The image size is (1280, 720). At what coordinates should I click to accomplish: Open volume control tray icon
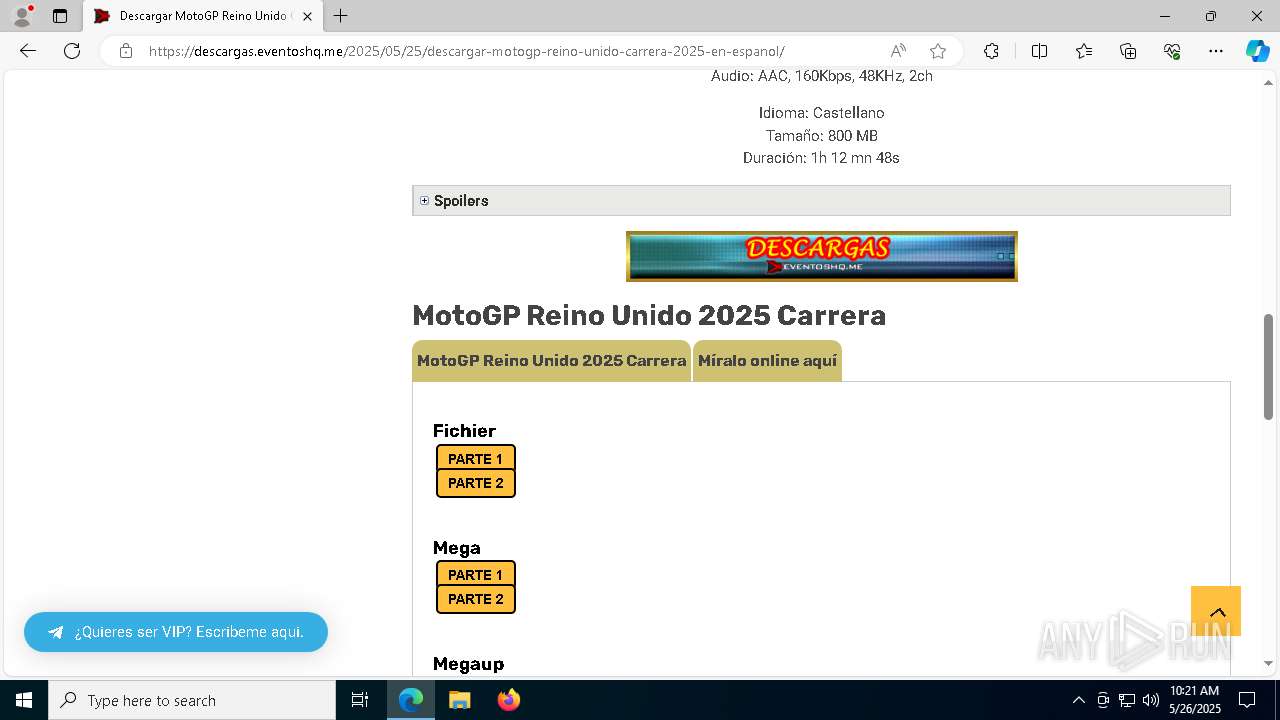[x=1151, y=700]
